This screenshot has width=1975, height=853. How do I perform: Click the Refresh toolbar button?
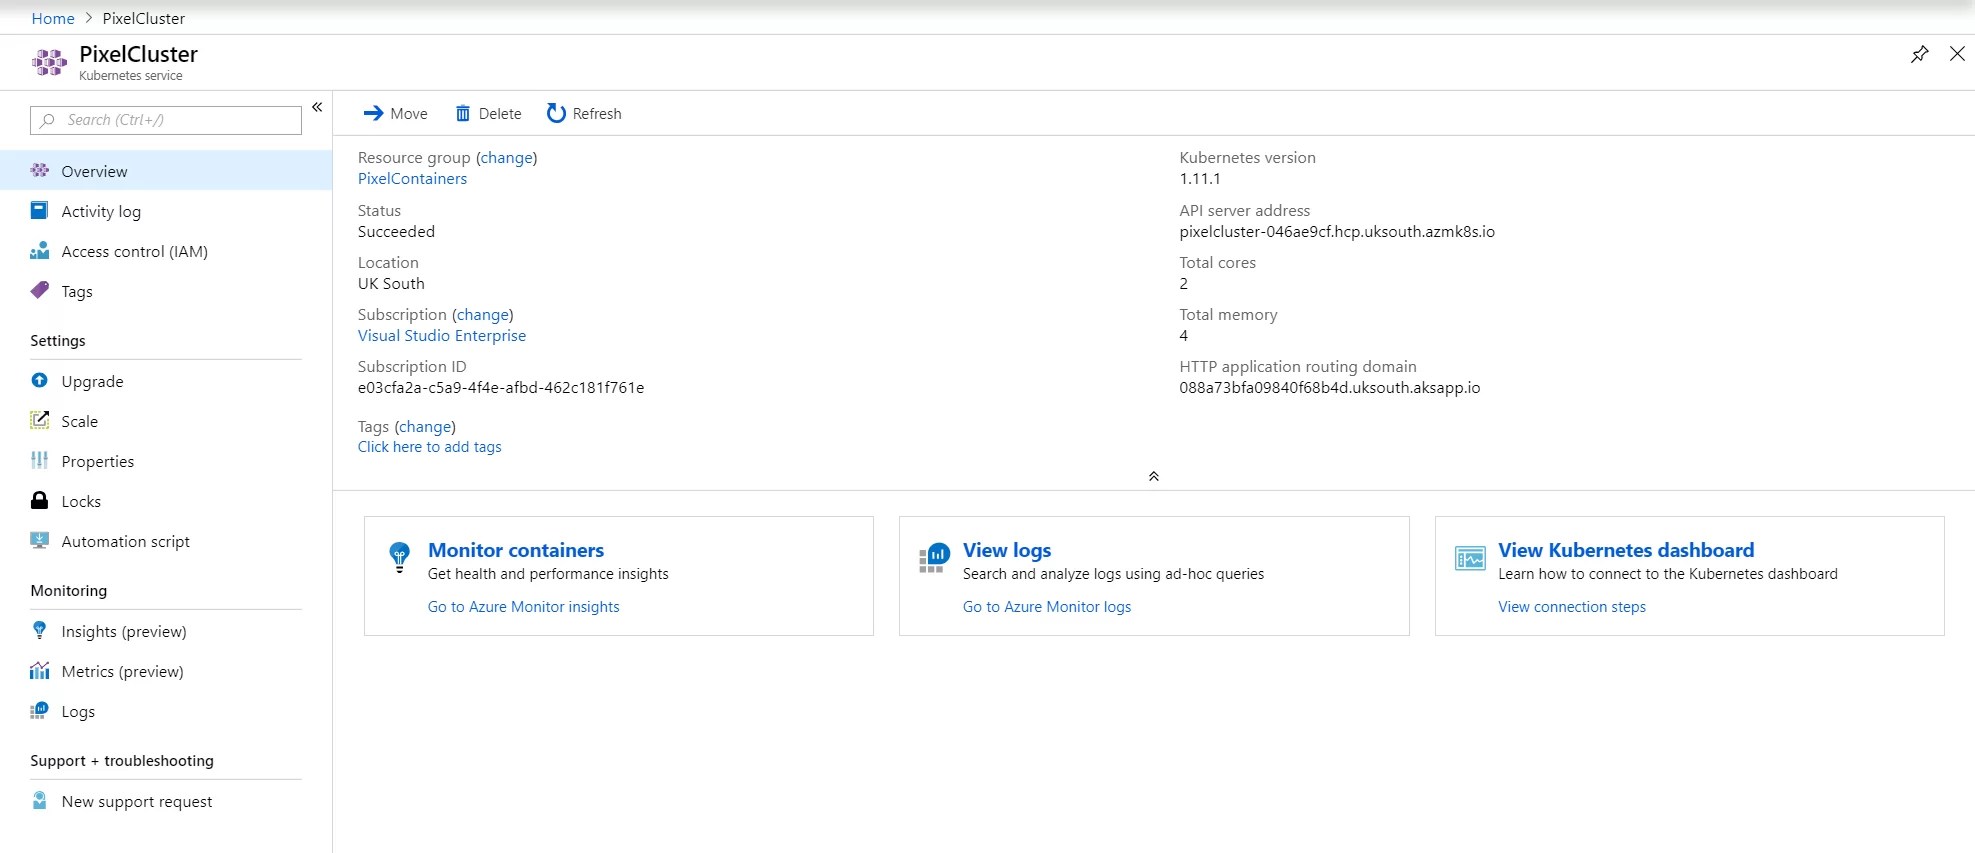coord(584,114)
